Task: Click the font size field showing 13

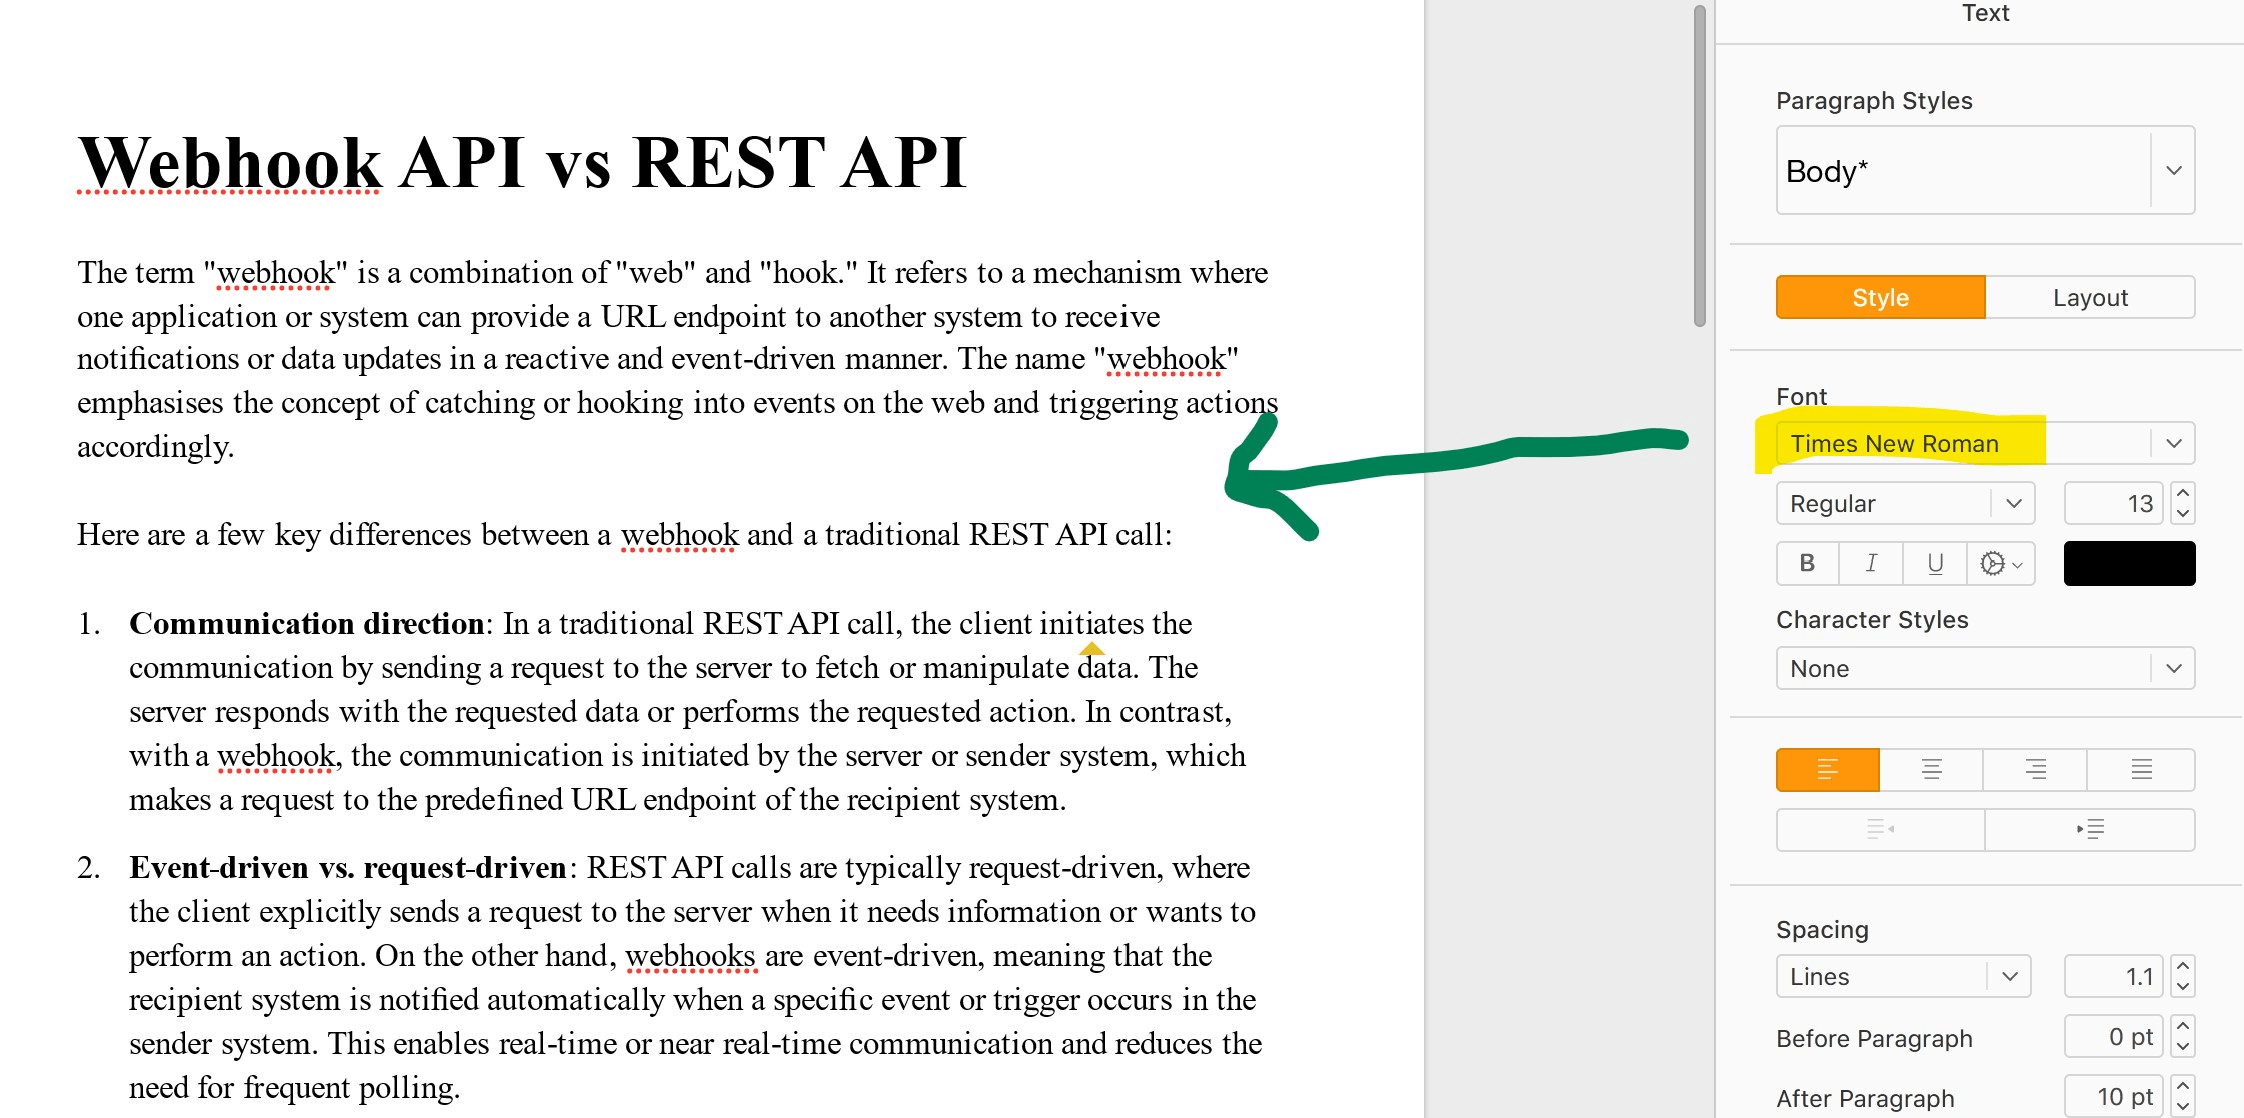Action: (x=2114, y=503)
